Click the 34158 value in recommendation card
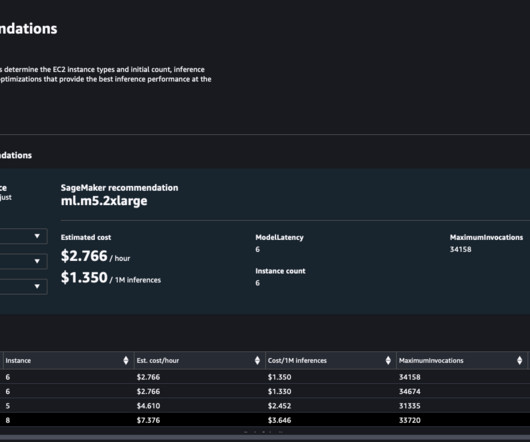The height and width of the screenshot is (442, 530). click(460, 249)
